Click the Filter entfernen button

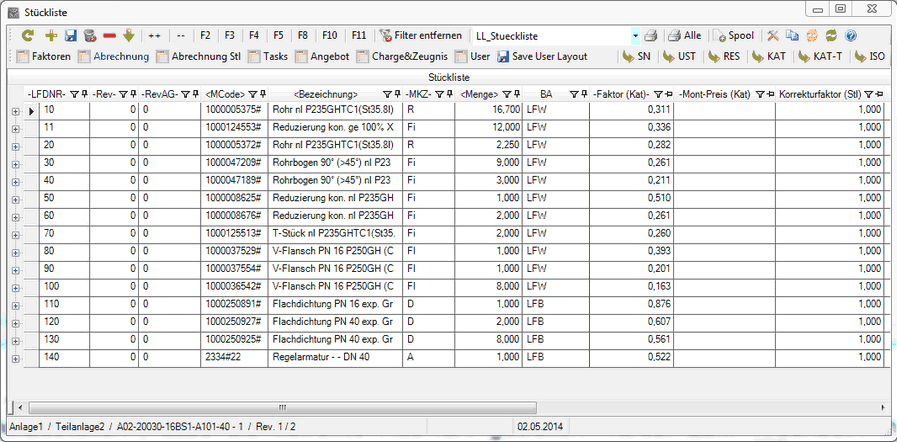pos(420,35)
